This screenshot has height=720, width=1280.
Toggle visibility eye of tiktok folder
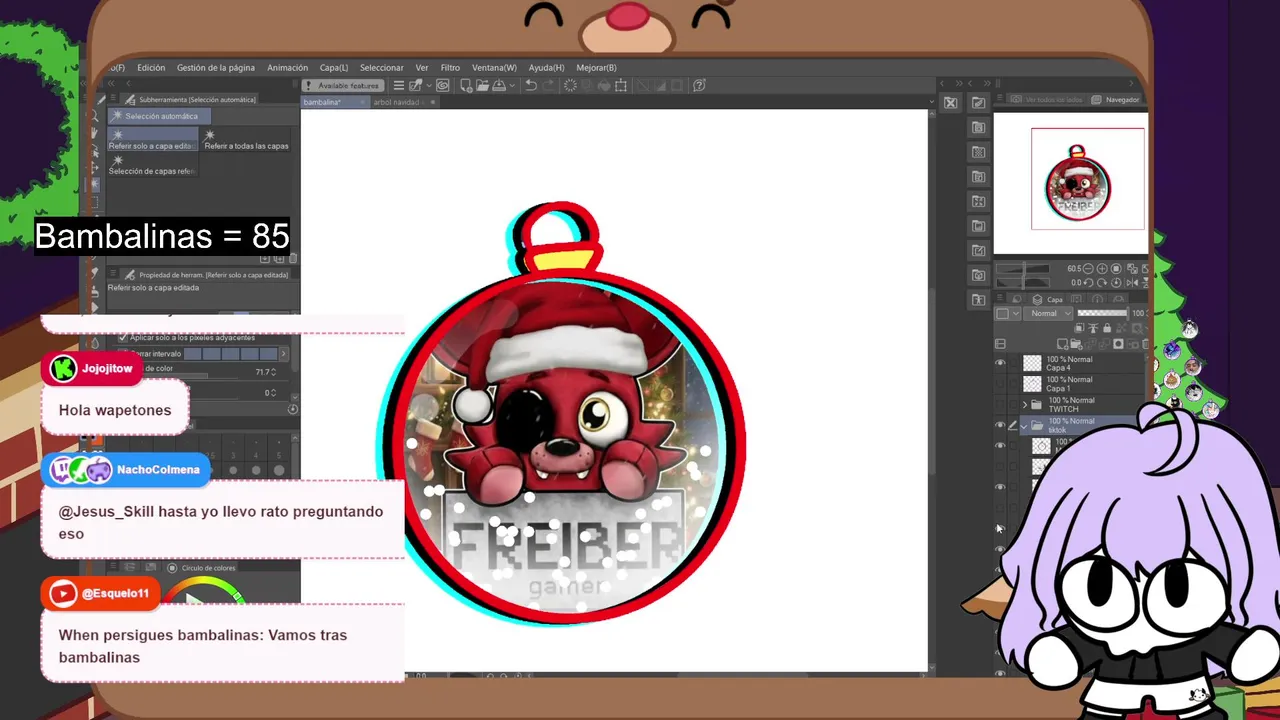[x=1000, y=425]
